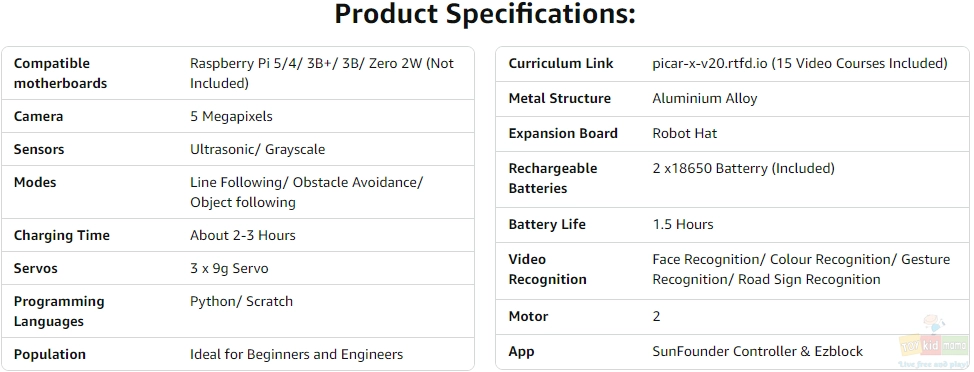This screenshot has height=372, width=974.
Task: Click the Motor row label
Action: (528, 316)
